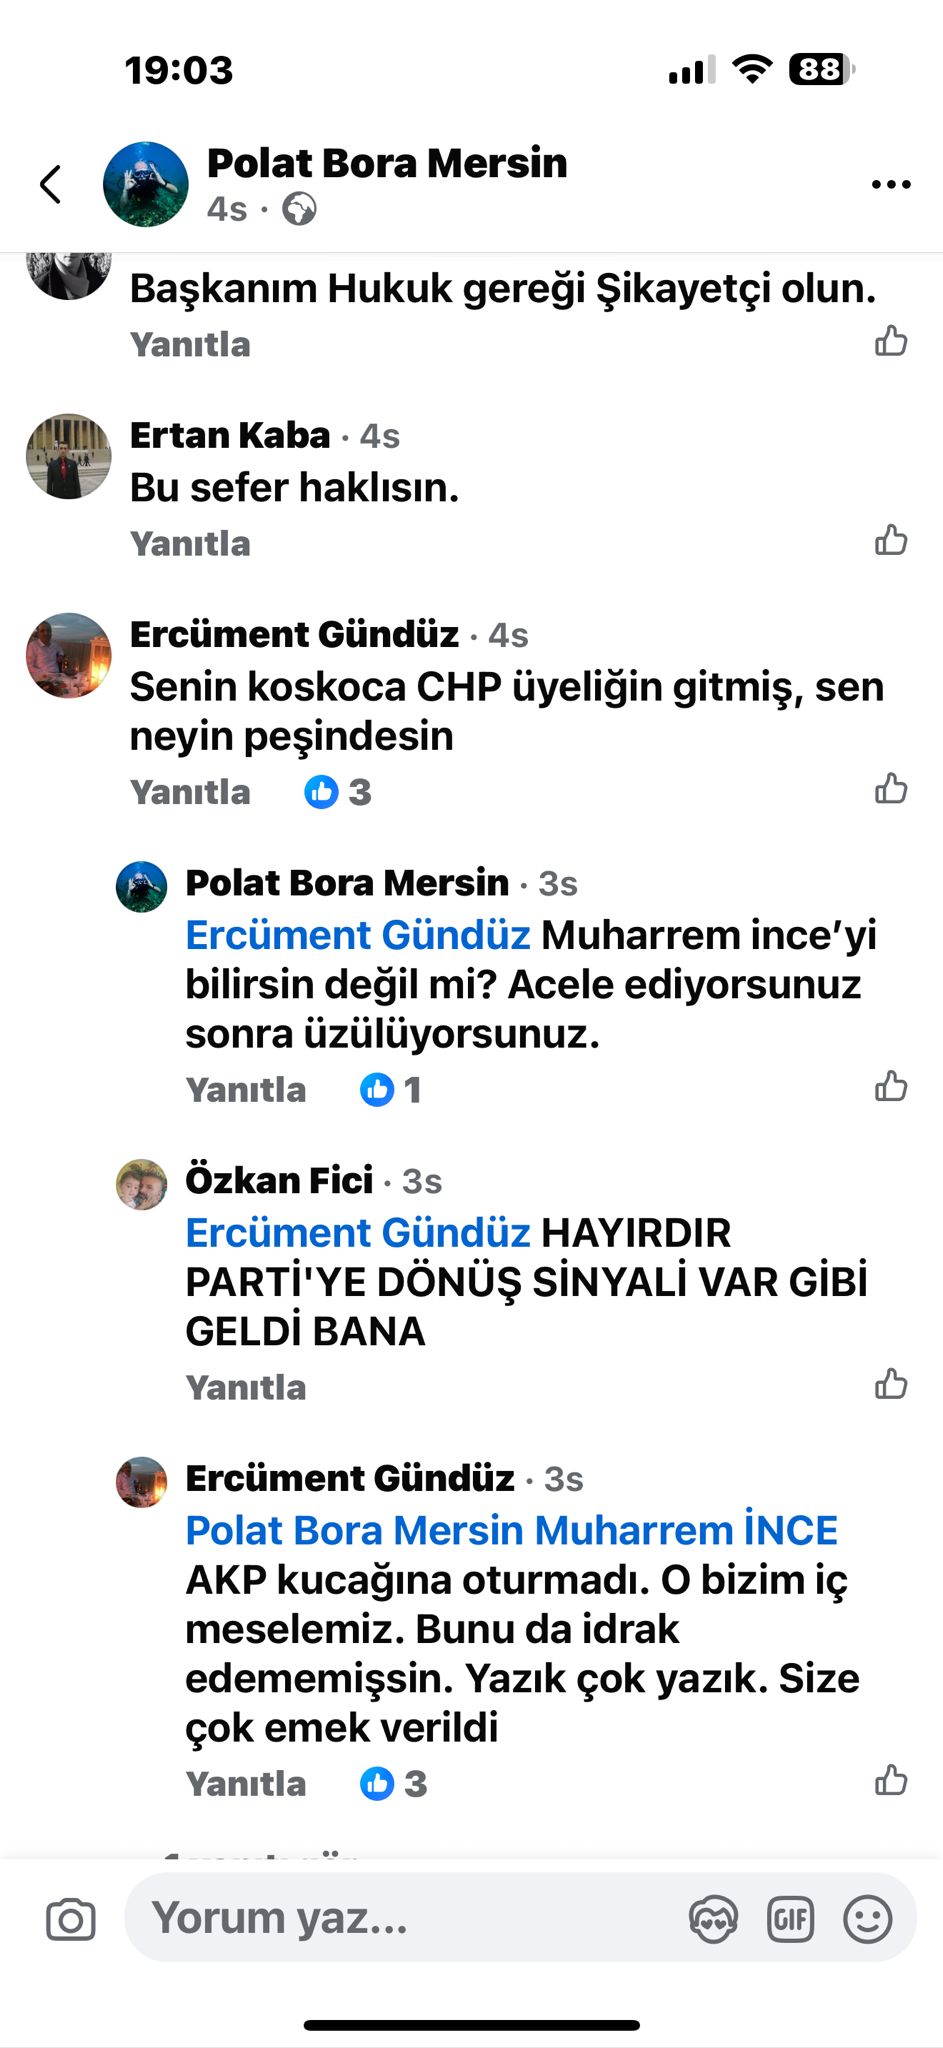Screen dimensions: 943x2048
Task: Click the public globe privacy icon
Action: 299,209
